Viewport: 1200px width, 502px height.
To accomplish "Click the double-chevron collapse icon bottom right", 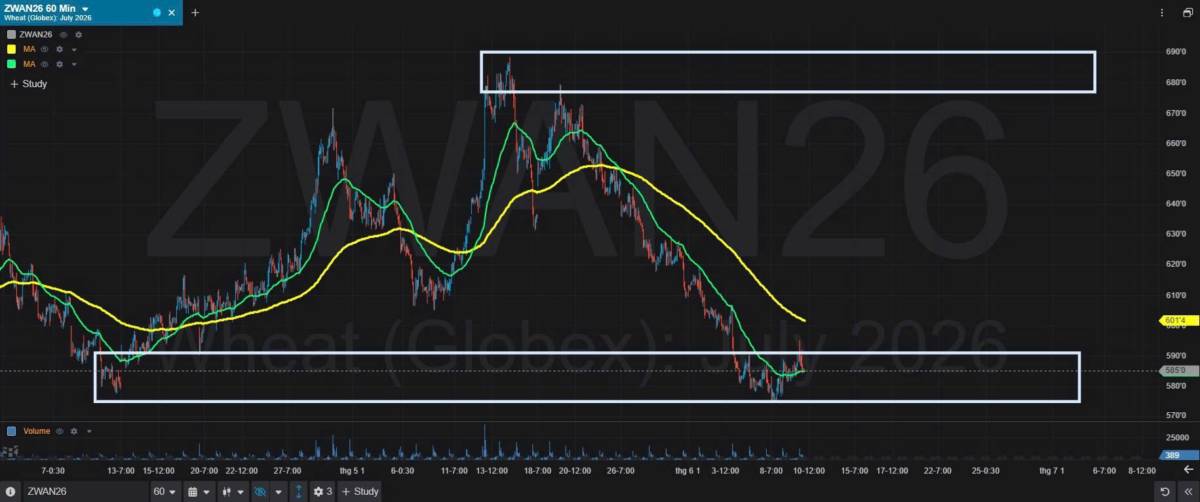I will point(1187,492).
